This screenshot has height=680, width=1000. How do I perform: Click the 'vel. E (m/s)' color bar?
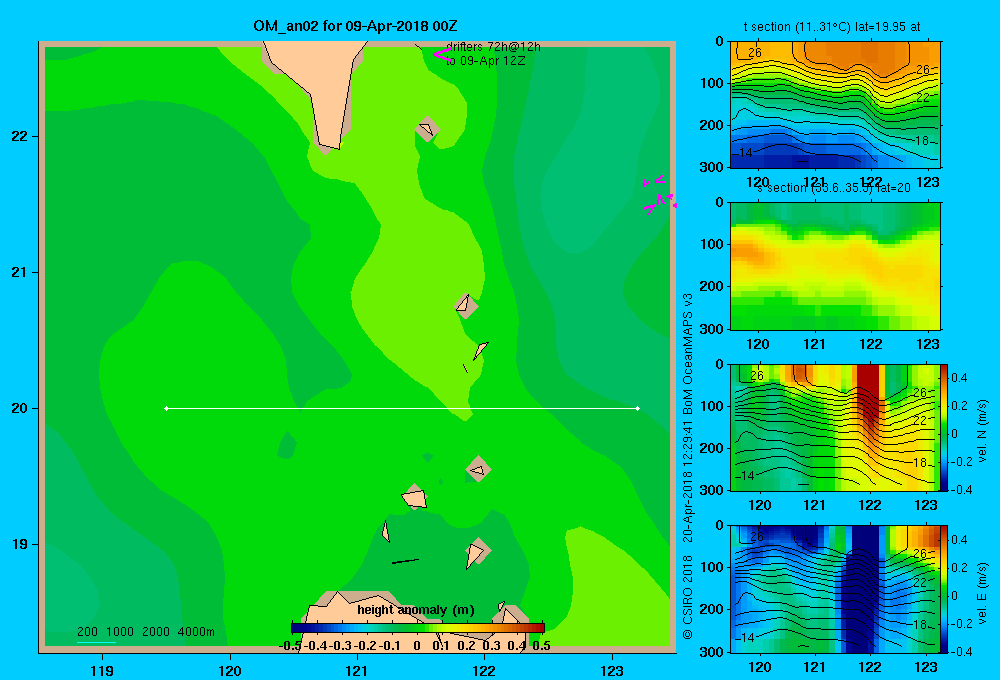[944, 589]
